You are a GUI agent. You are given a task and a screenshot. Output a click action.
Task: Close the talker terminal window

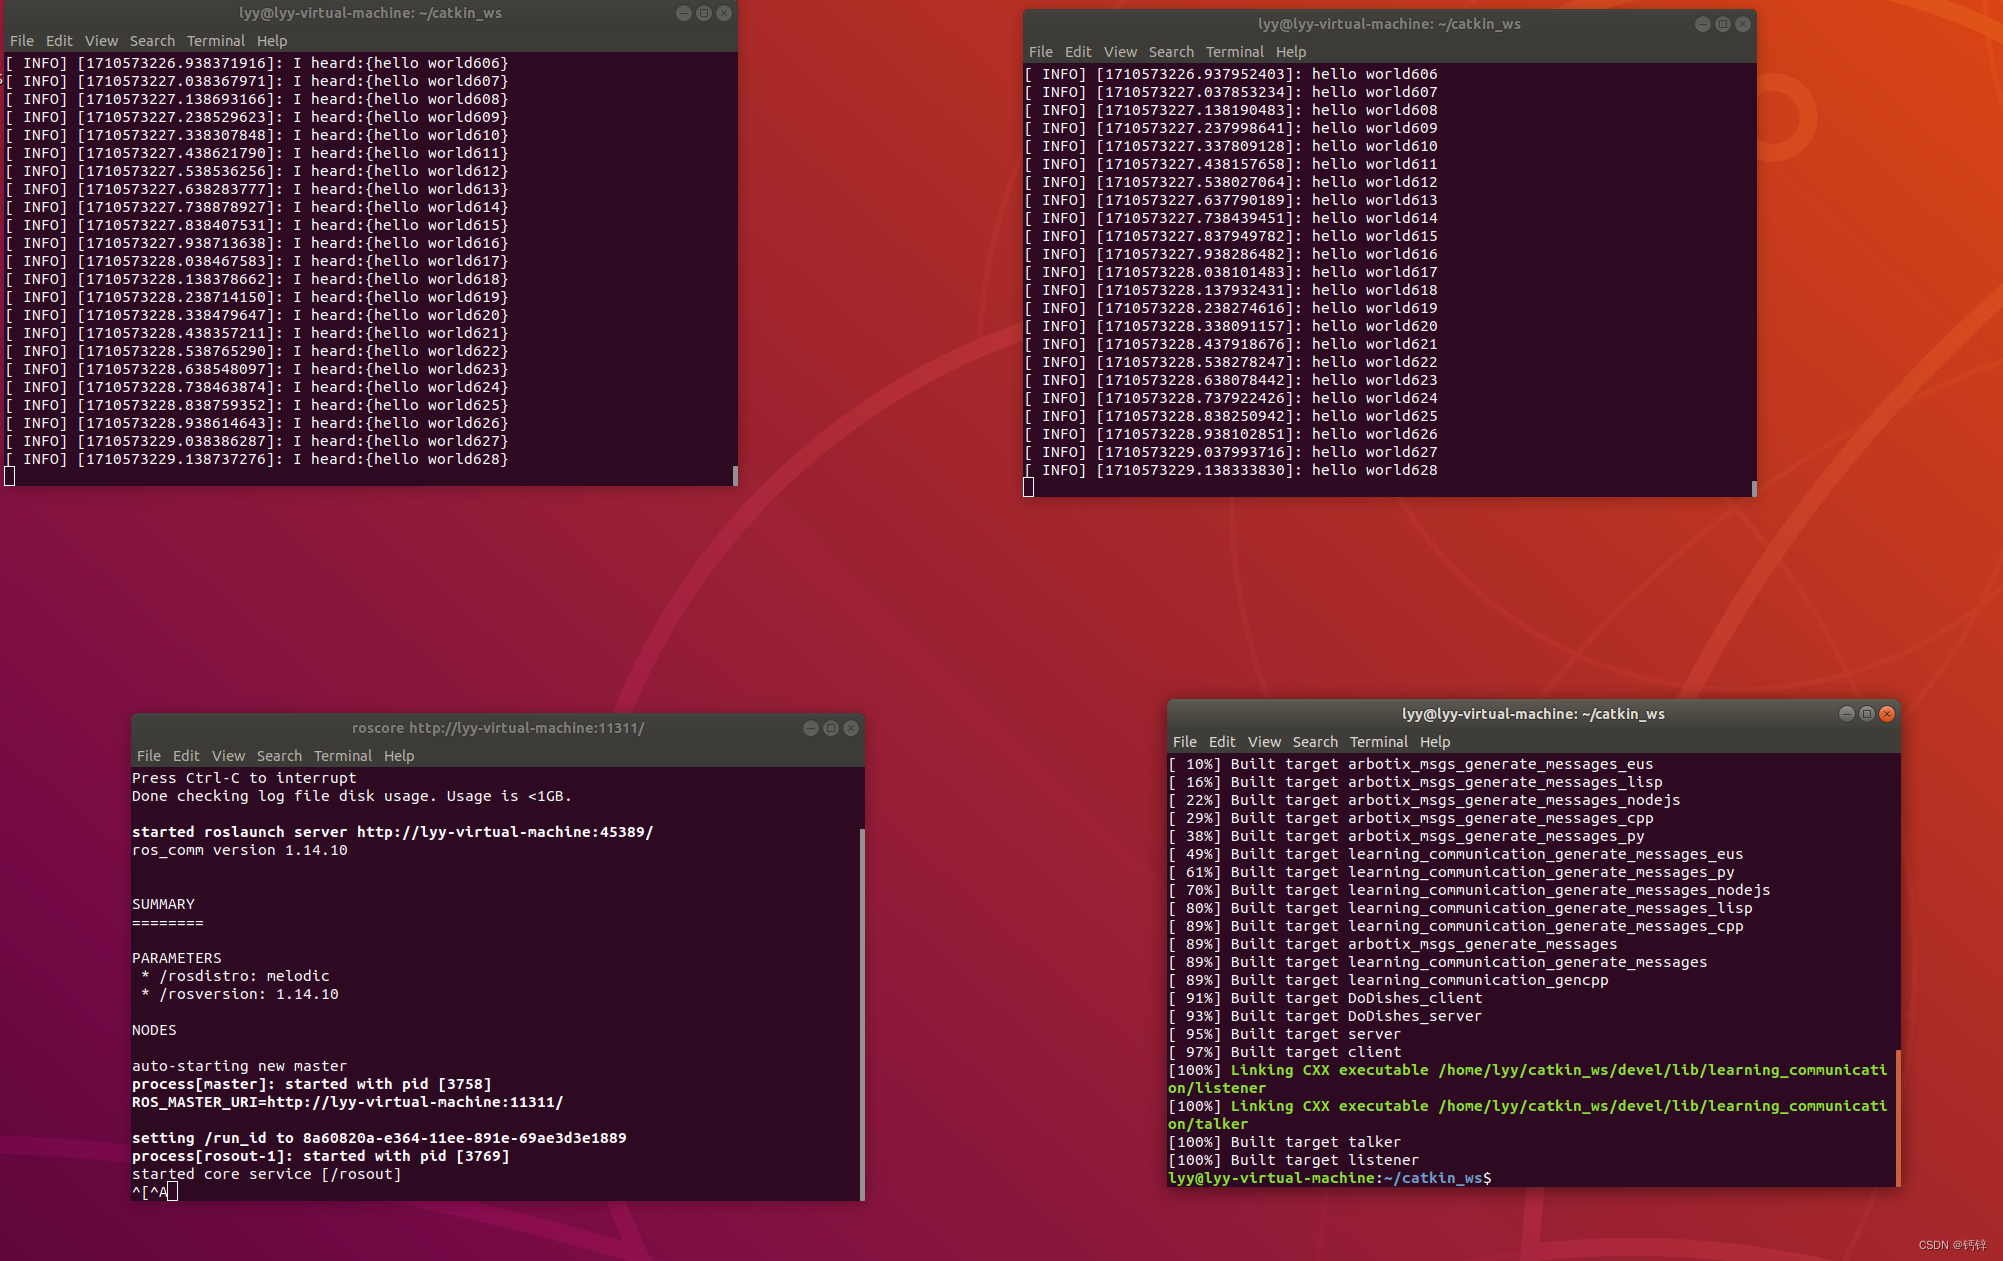tap(1743, 24)
